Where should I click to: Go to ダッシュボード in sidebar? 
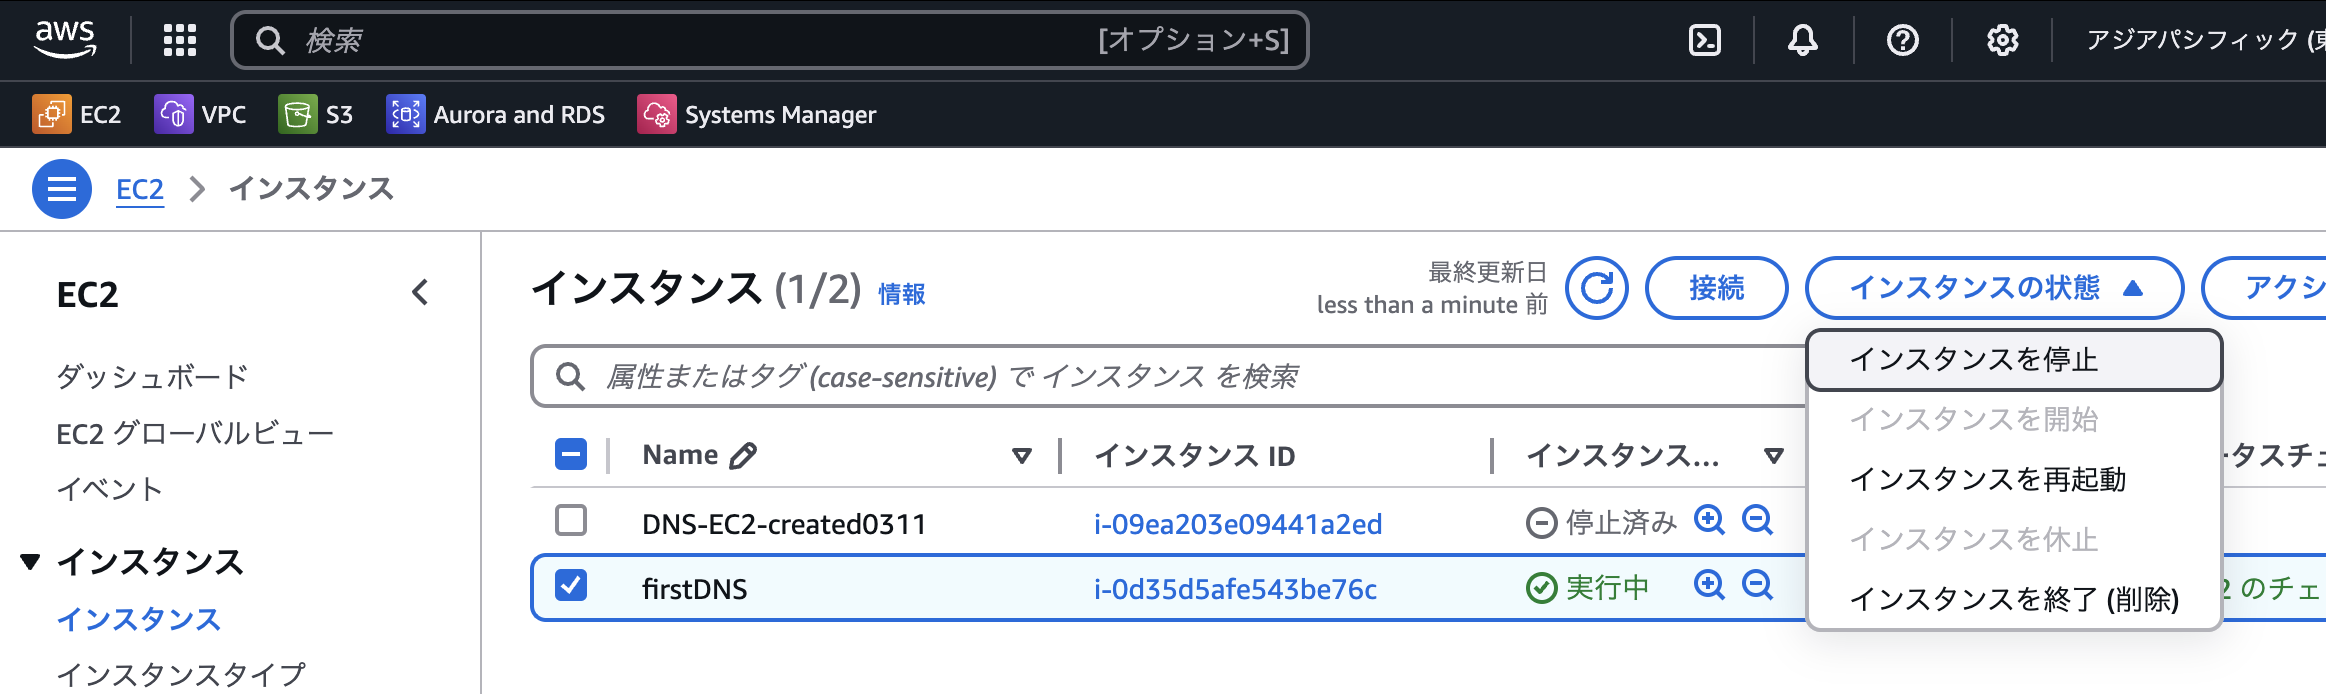click(x=152, y=377)
